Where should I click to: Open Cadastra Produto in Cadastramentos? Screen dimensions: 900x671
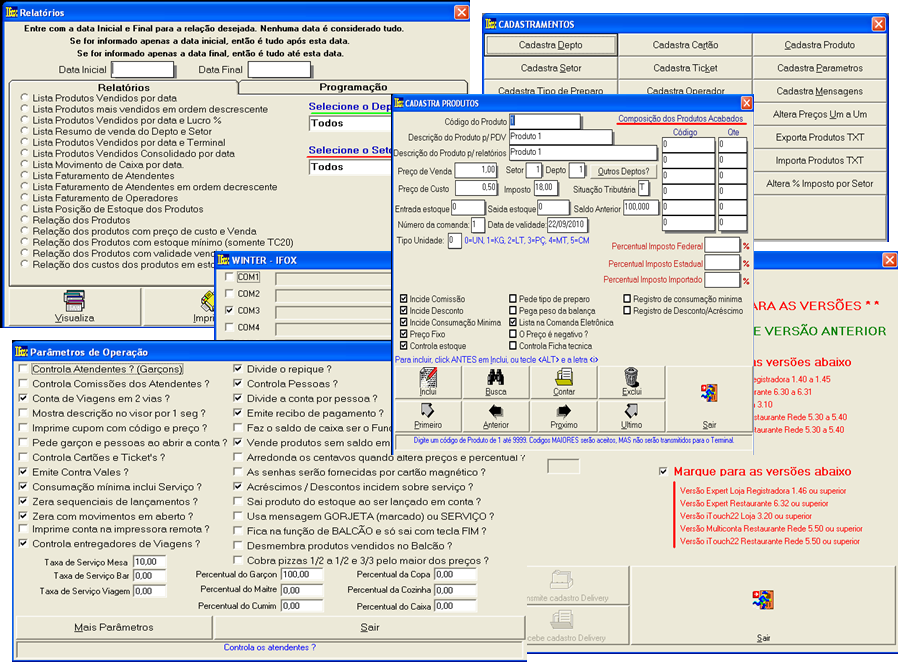pyautogui.click(x=819, y=45)
